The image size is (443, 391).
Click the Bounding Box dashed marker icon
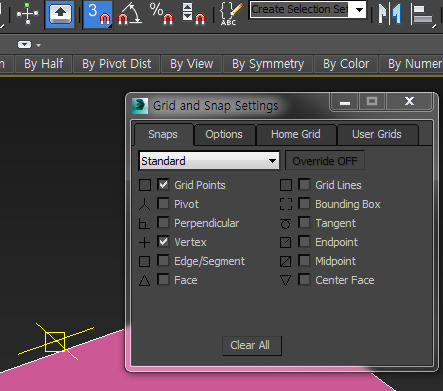coord(286,204)
